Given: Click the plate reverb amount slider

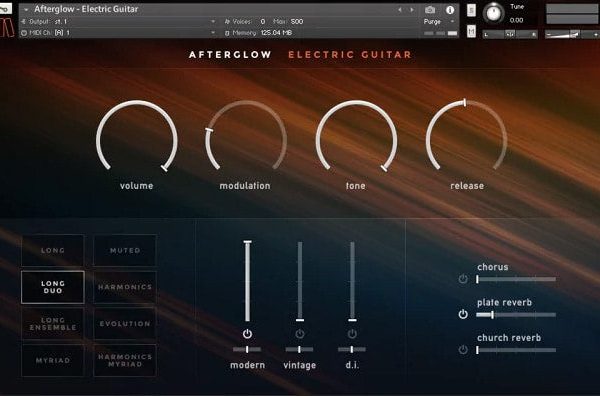Looking at the screenshot, I should pos(516,315).
